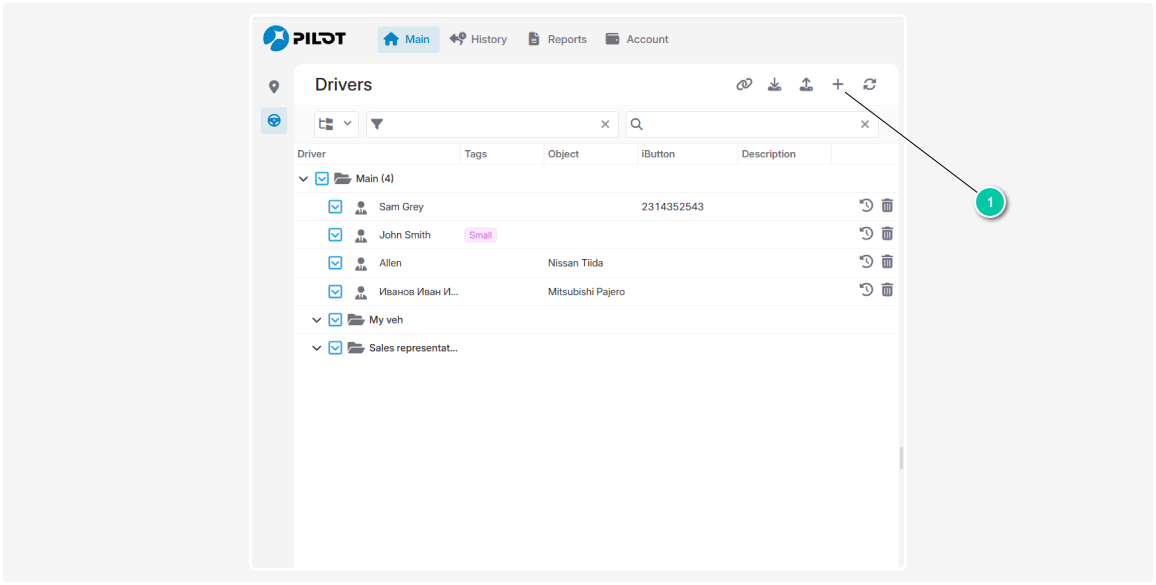The image size is (1156, 585).
Task: Switch to the History tab
Action: [x=478, y=39]
